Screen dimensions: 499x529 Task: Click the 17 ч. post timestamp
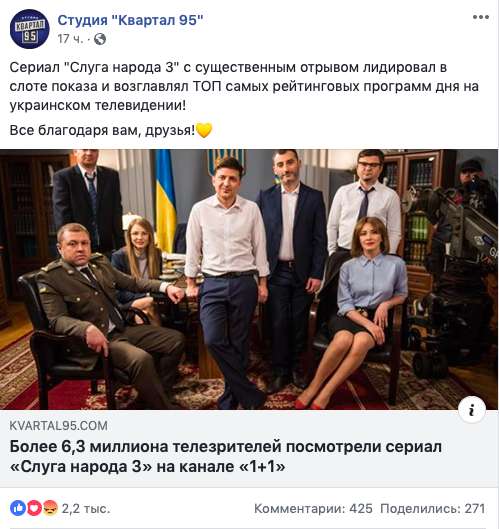(x=70, y=39)
